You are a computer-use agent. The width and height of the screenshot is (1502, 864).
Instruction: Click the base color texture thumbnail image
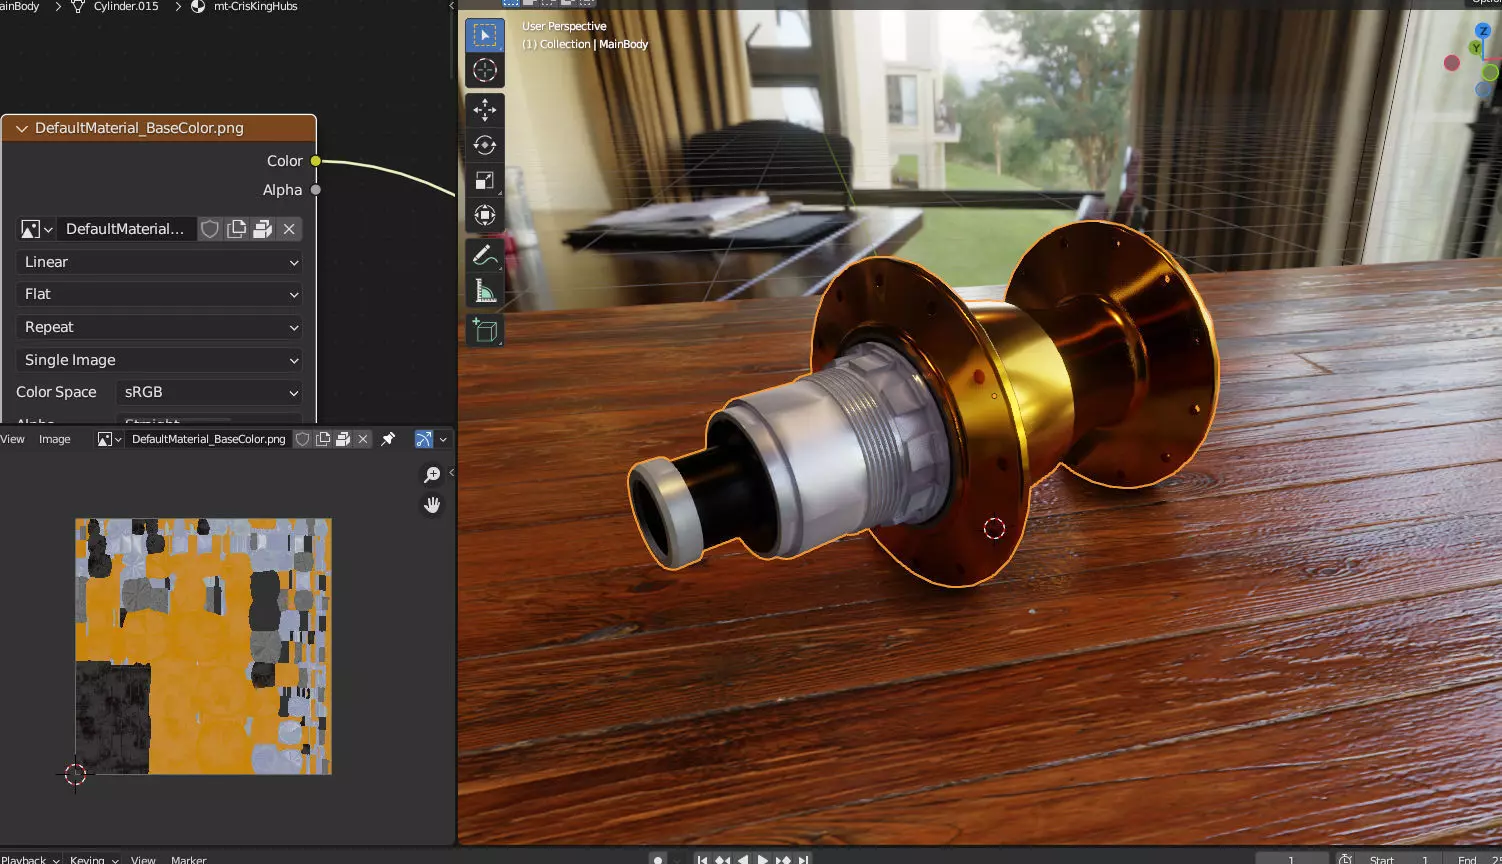pos(203,646)
